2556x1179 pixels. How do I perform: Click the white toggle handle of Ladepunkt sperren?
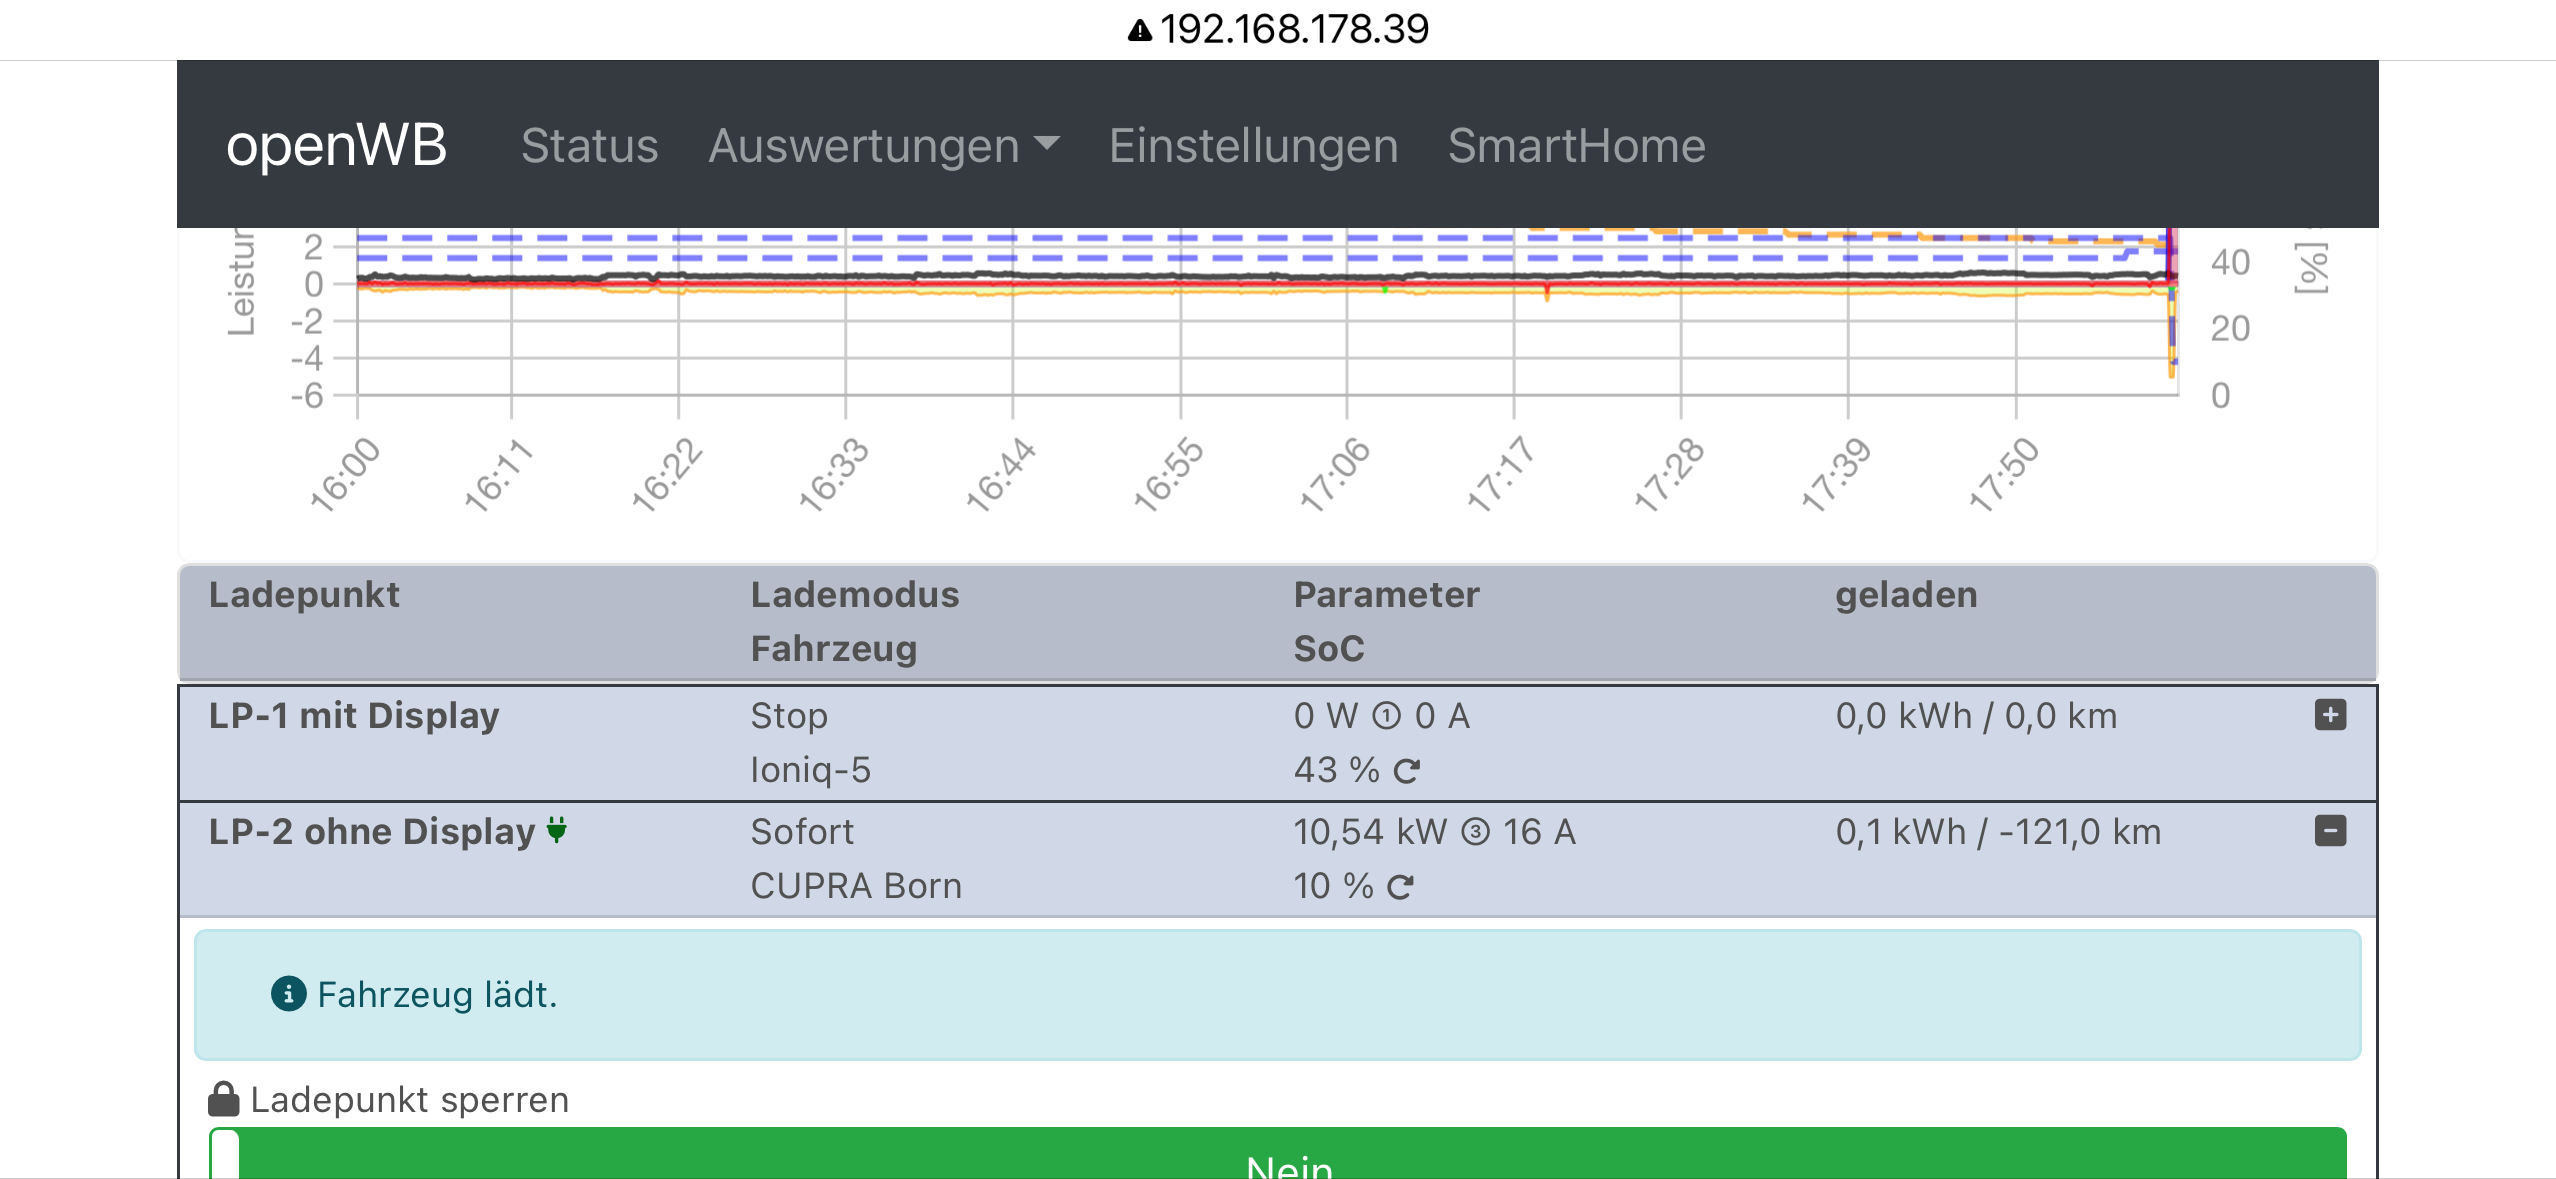pos(226,1155)
